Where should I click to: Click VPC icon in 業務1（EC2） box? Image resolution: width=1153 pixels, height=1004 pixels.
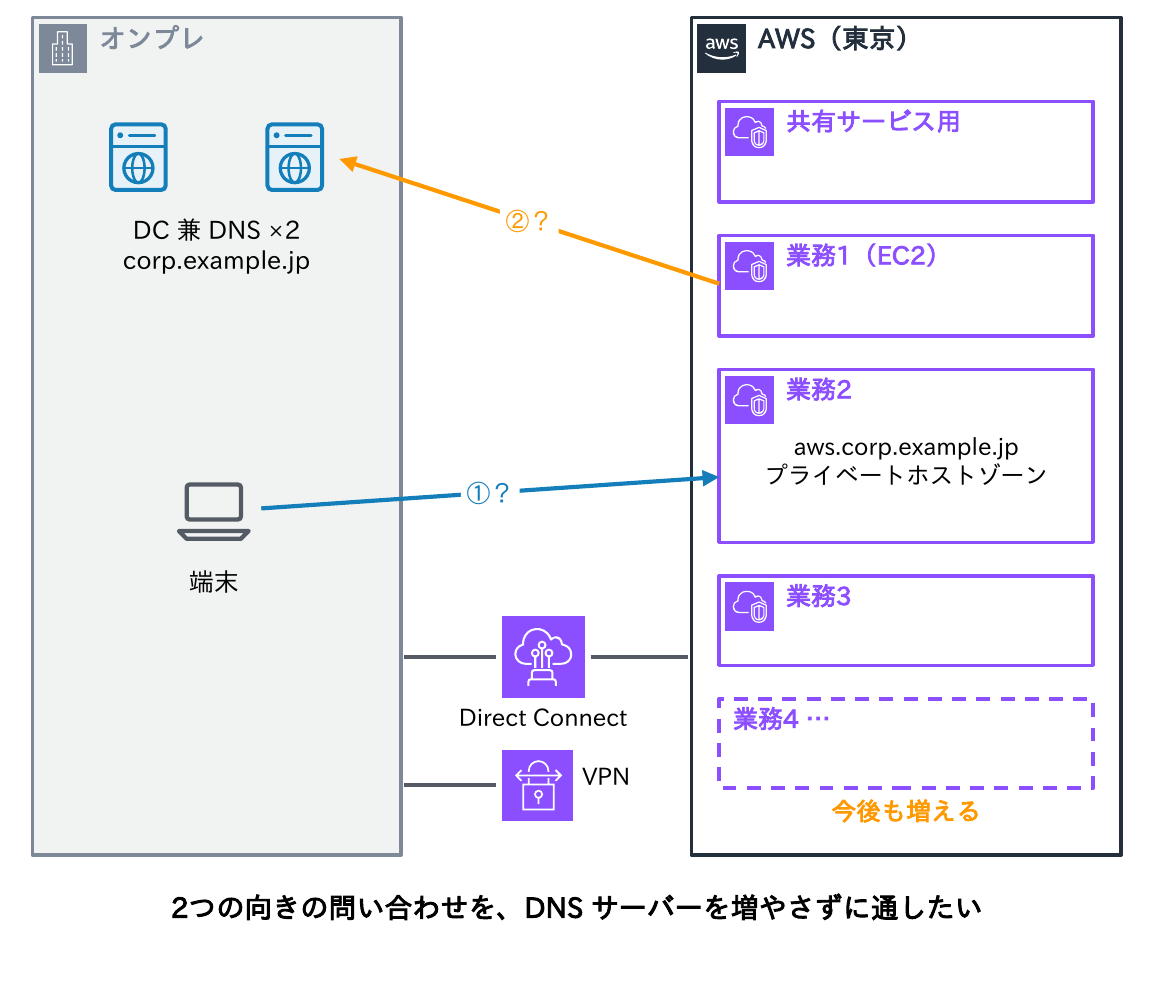pyautogui.click(x=749, y=266)
